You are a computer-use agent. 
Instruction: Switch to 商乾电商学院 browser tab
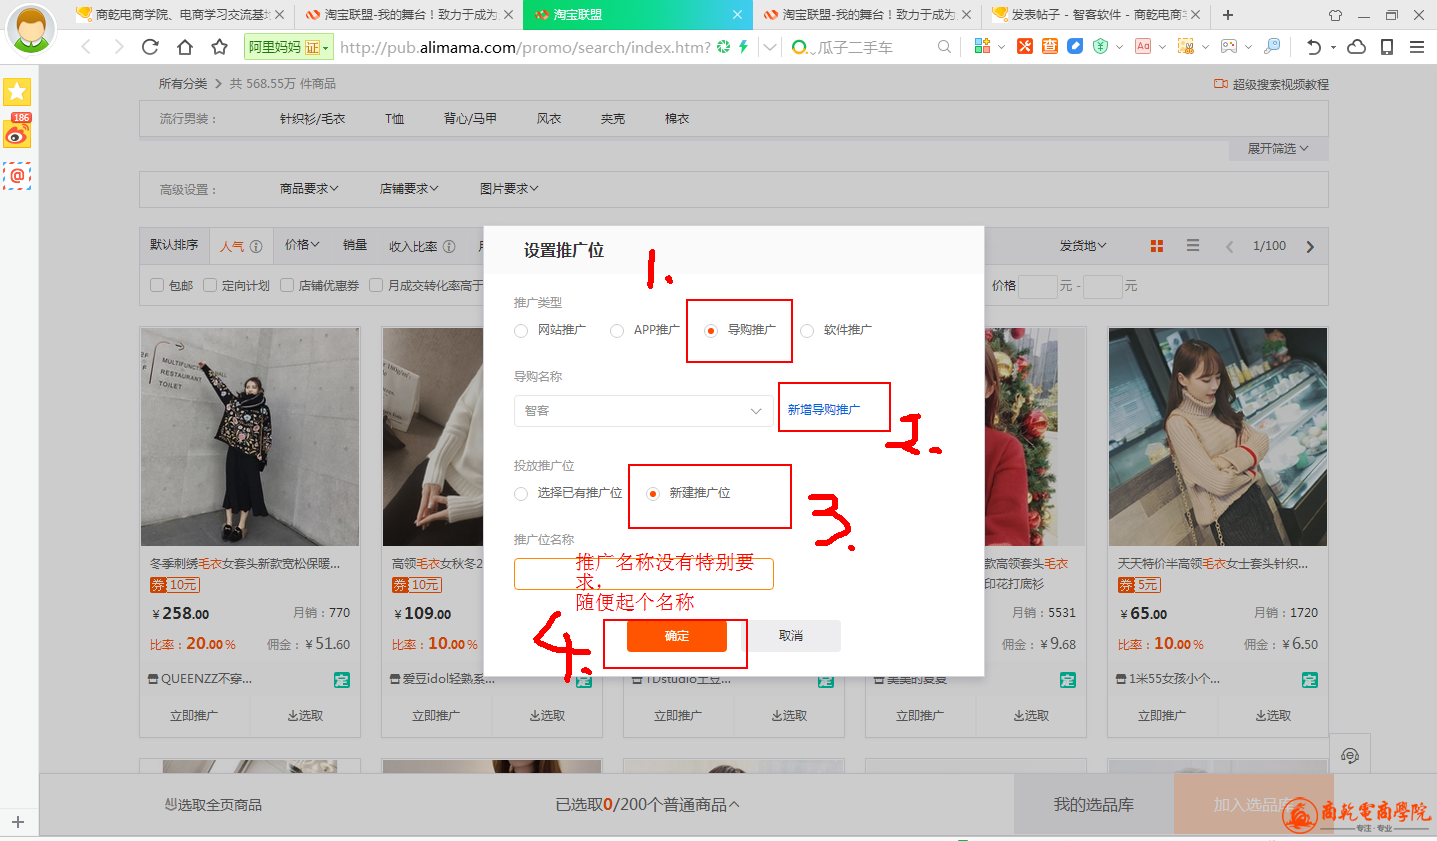click(x=181, y=15)
